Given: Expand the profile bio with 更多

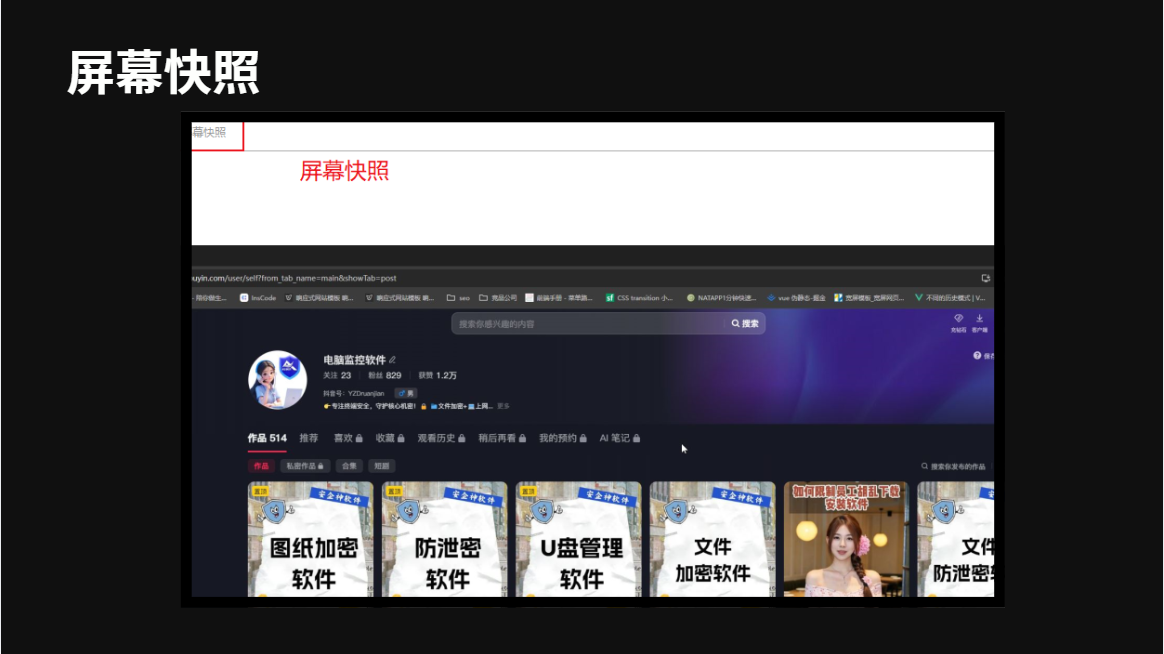Looking at the screenshot, I should [503, 406].
